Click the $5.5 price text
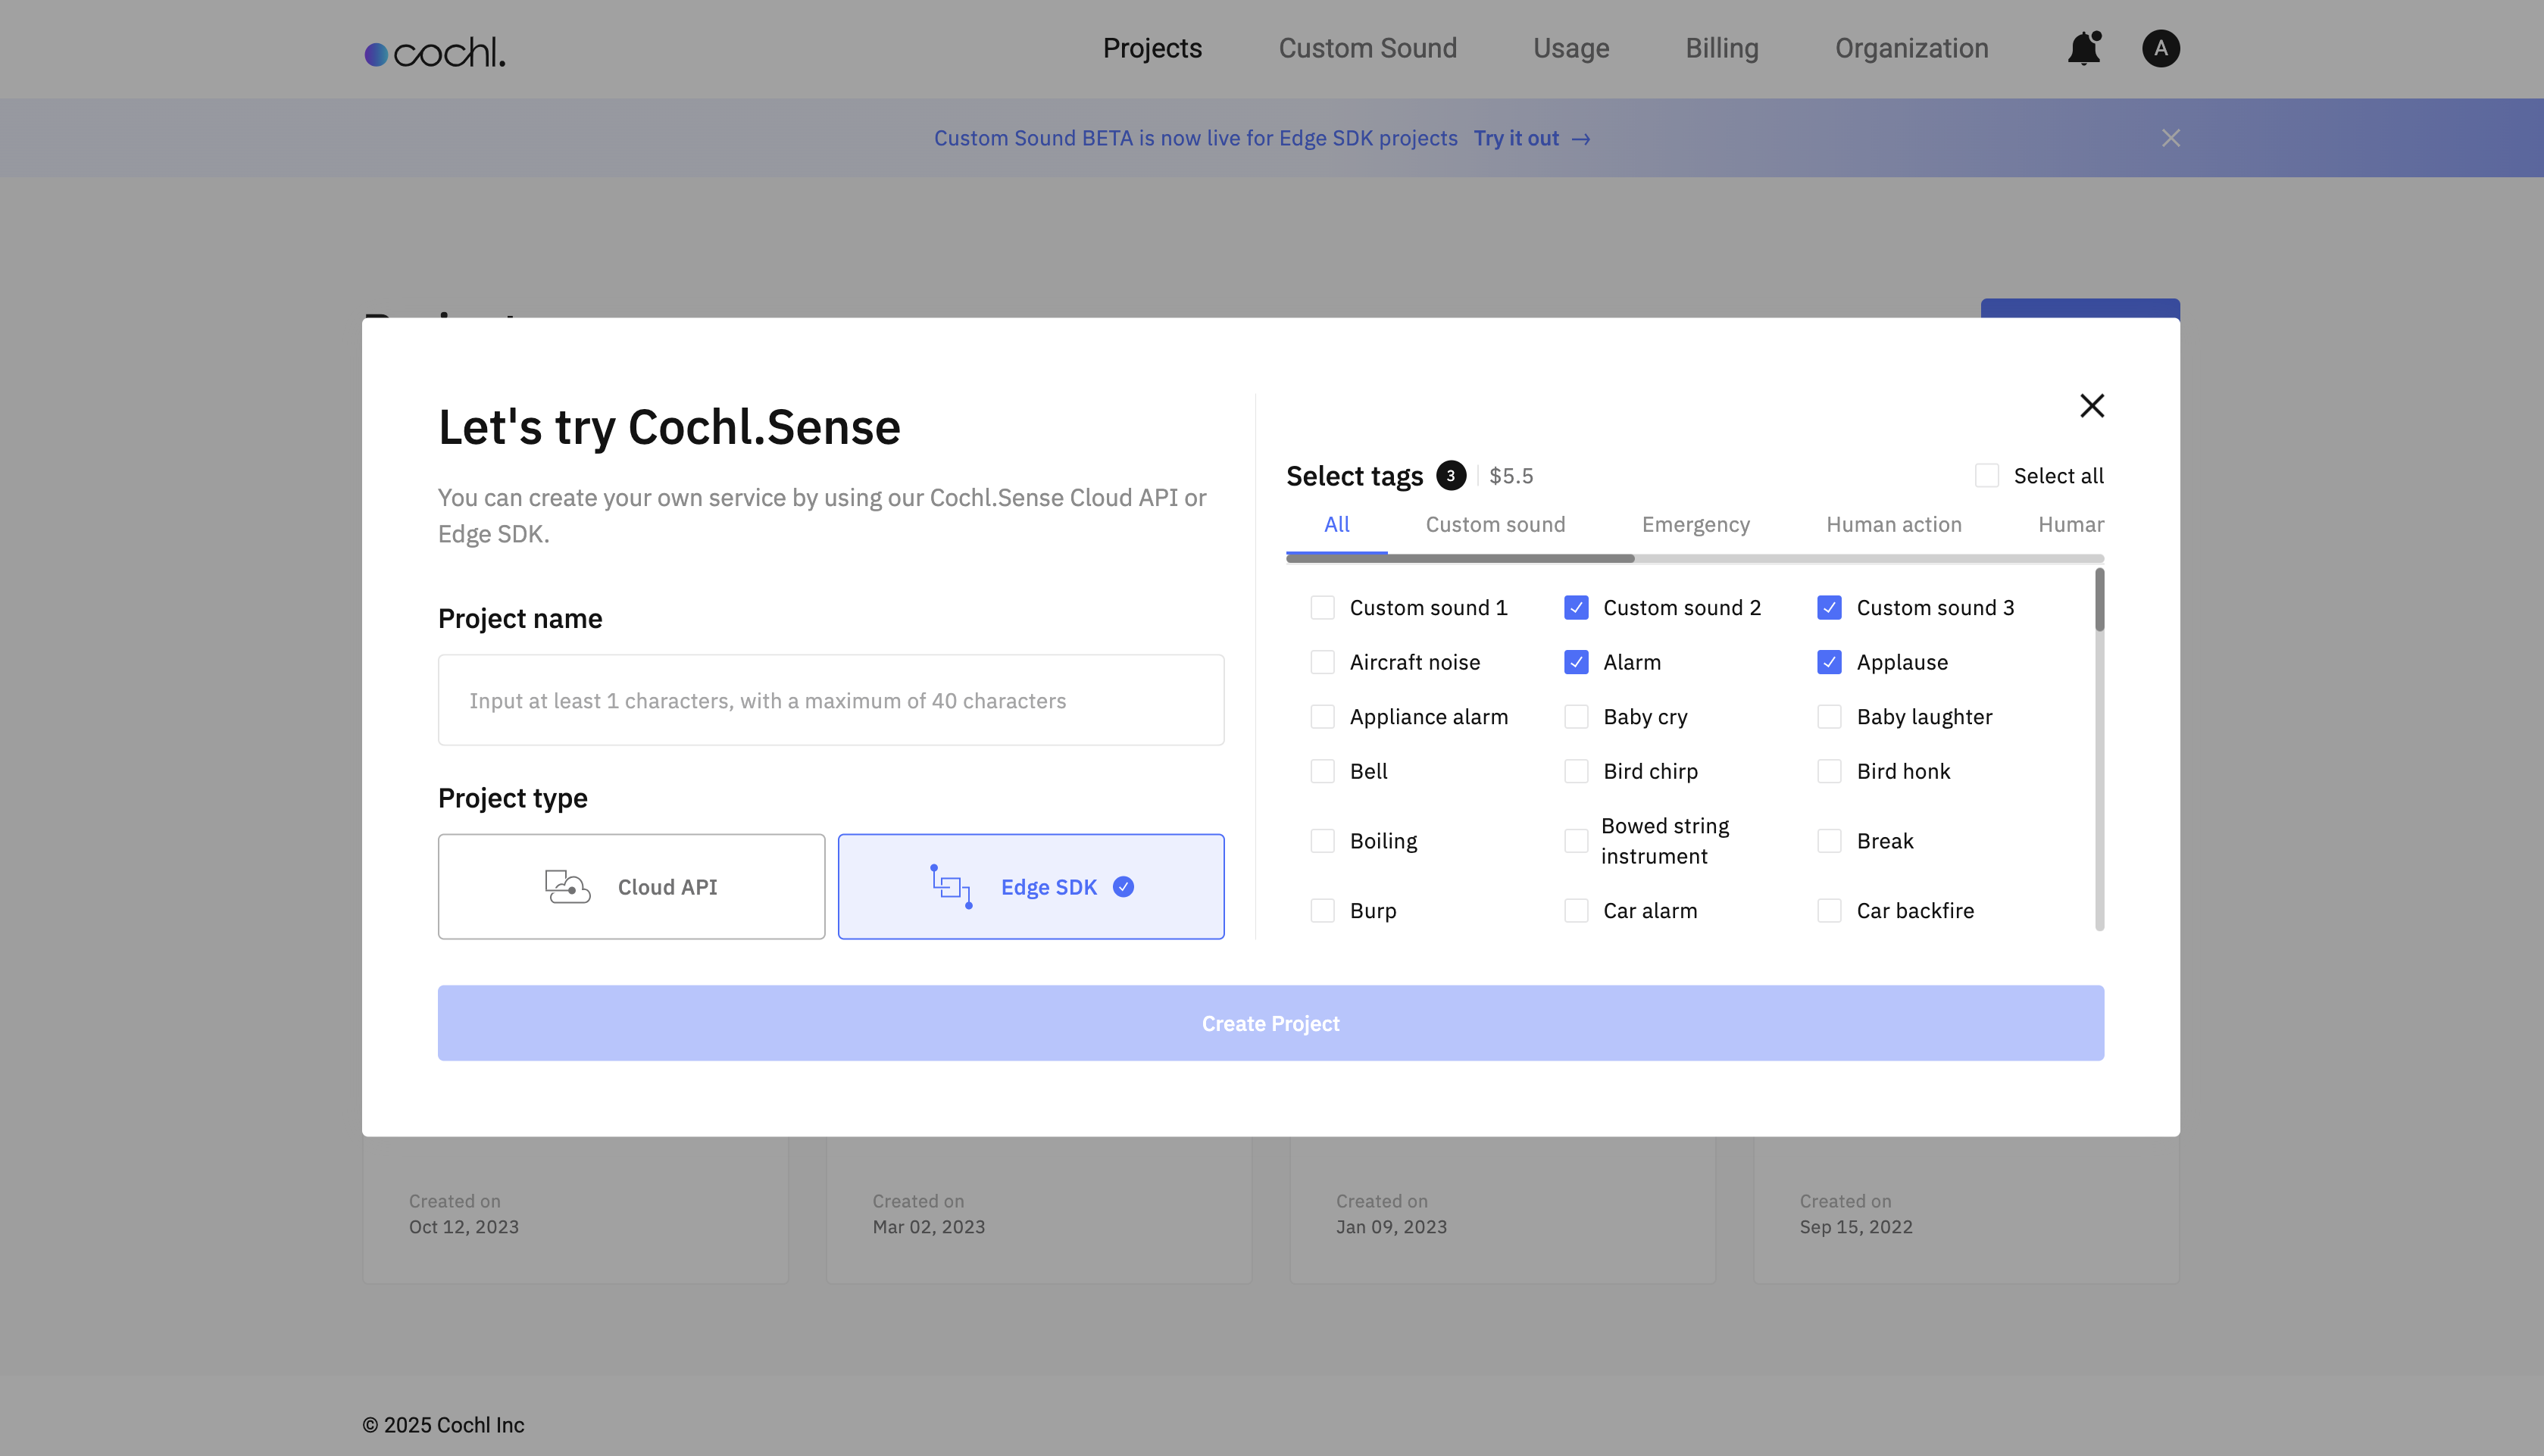The image size is (2544, 1456). 1511,476
